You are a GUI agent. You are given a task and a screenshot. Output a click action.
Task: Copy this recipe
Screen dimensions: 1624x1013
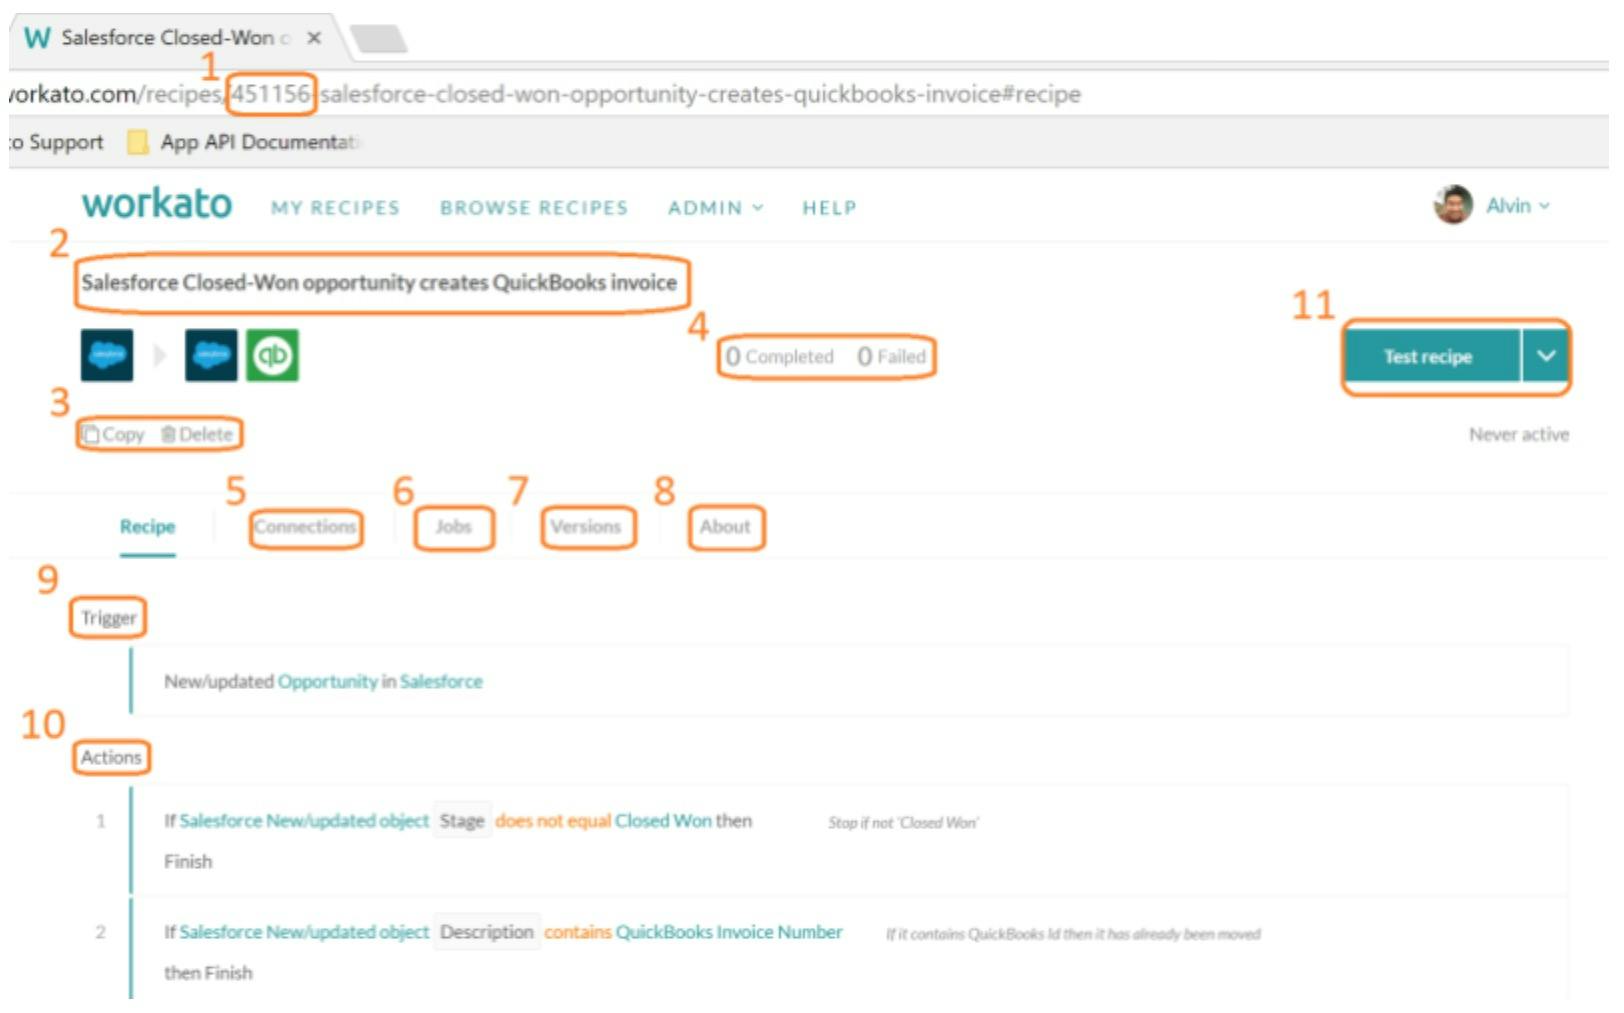point(114,434)
